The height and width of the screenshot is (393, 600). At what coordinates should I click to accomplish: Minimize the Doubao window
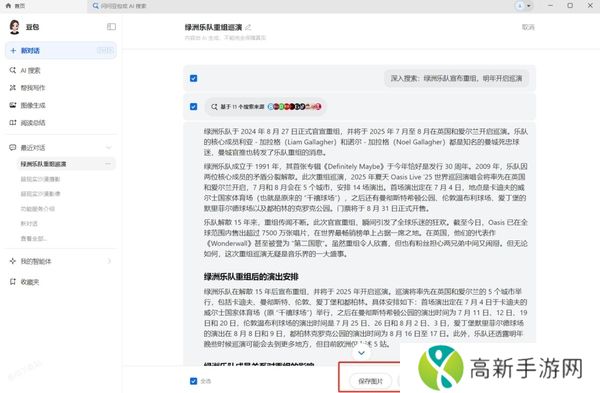coord(550,6)
